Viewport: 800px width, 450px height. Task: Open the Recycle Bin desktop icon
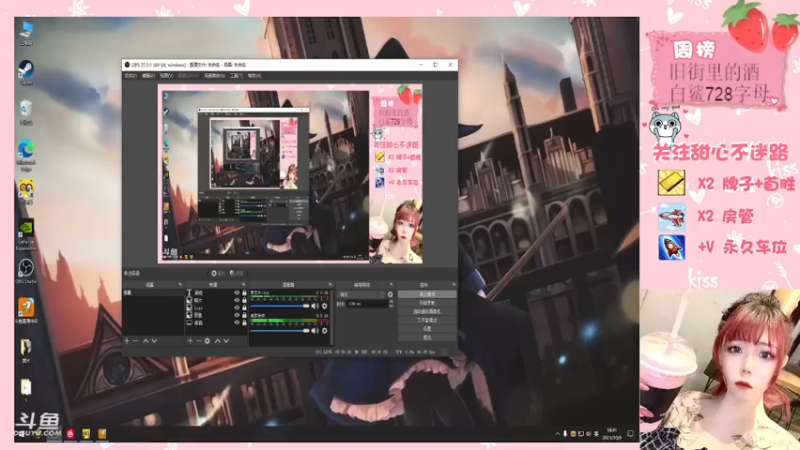(x=26, y=112)
